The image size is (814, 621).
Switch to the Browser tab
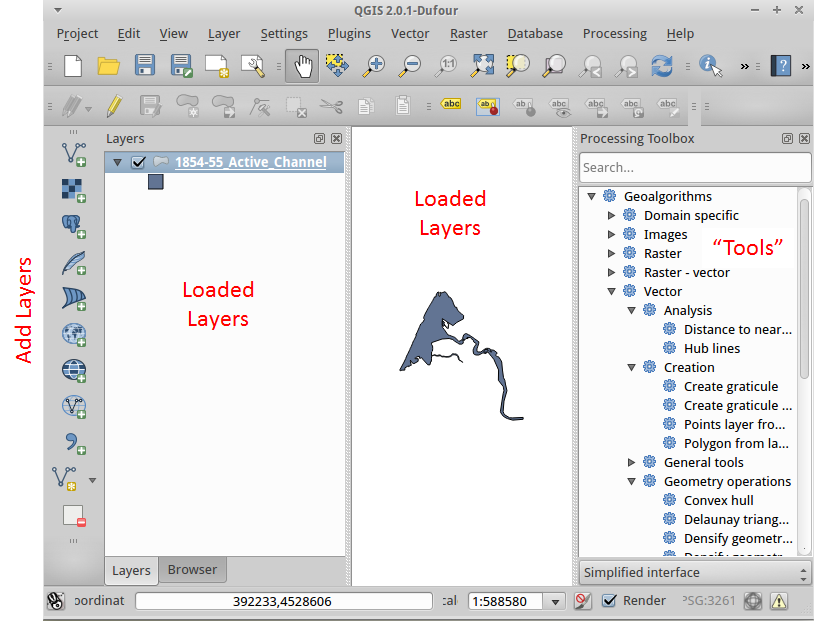click(x=192, y=570)
